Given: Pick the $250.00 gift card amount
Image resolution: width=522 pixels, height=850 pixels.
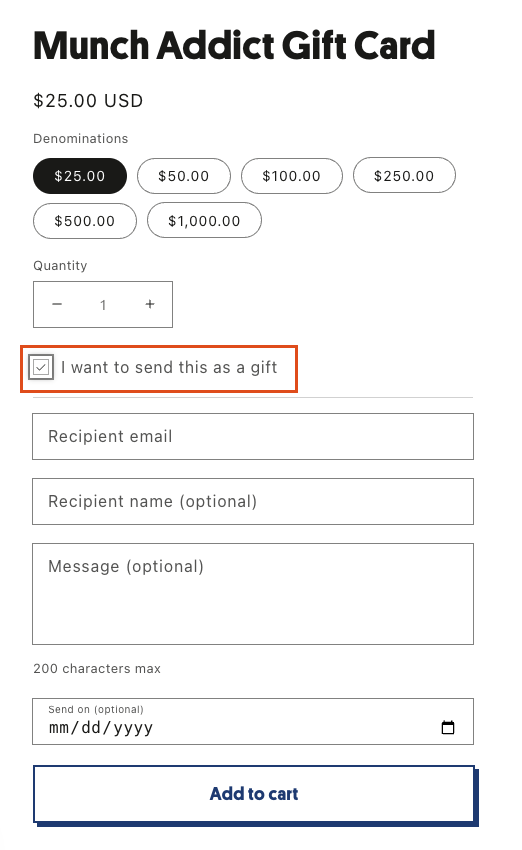Looking at the screenshot, I should click(x=404, y=176).
